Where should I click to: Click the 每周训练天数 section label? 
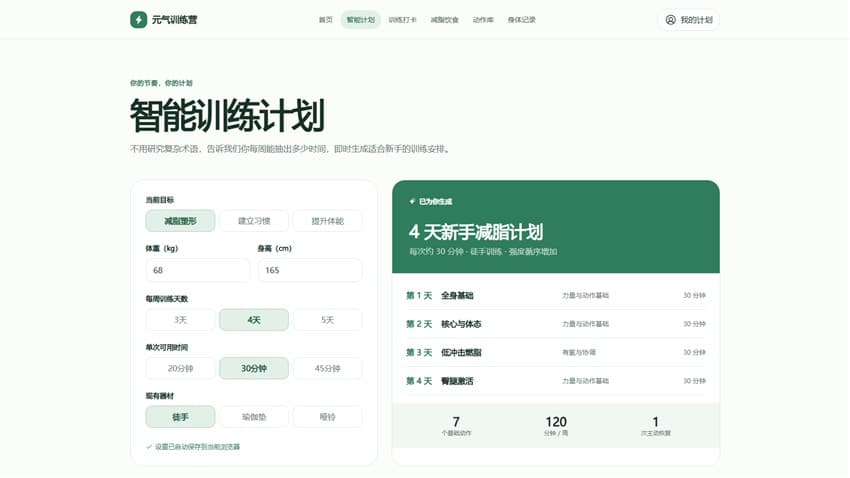point(166,299)
